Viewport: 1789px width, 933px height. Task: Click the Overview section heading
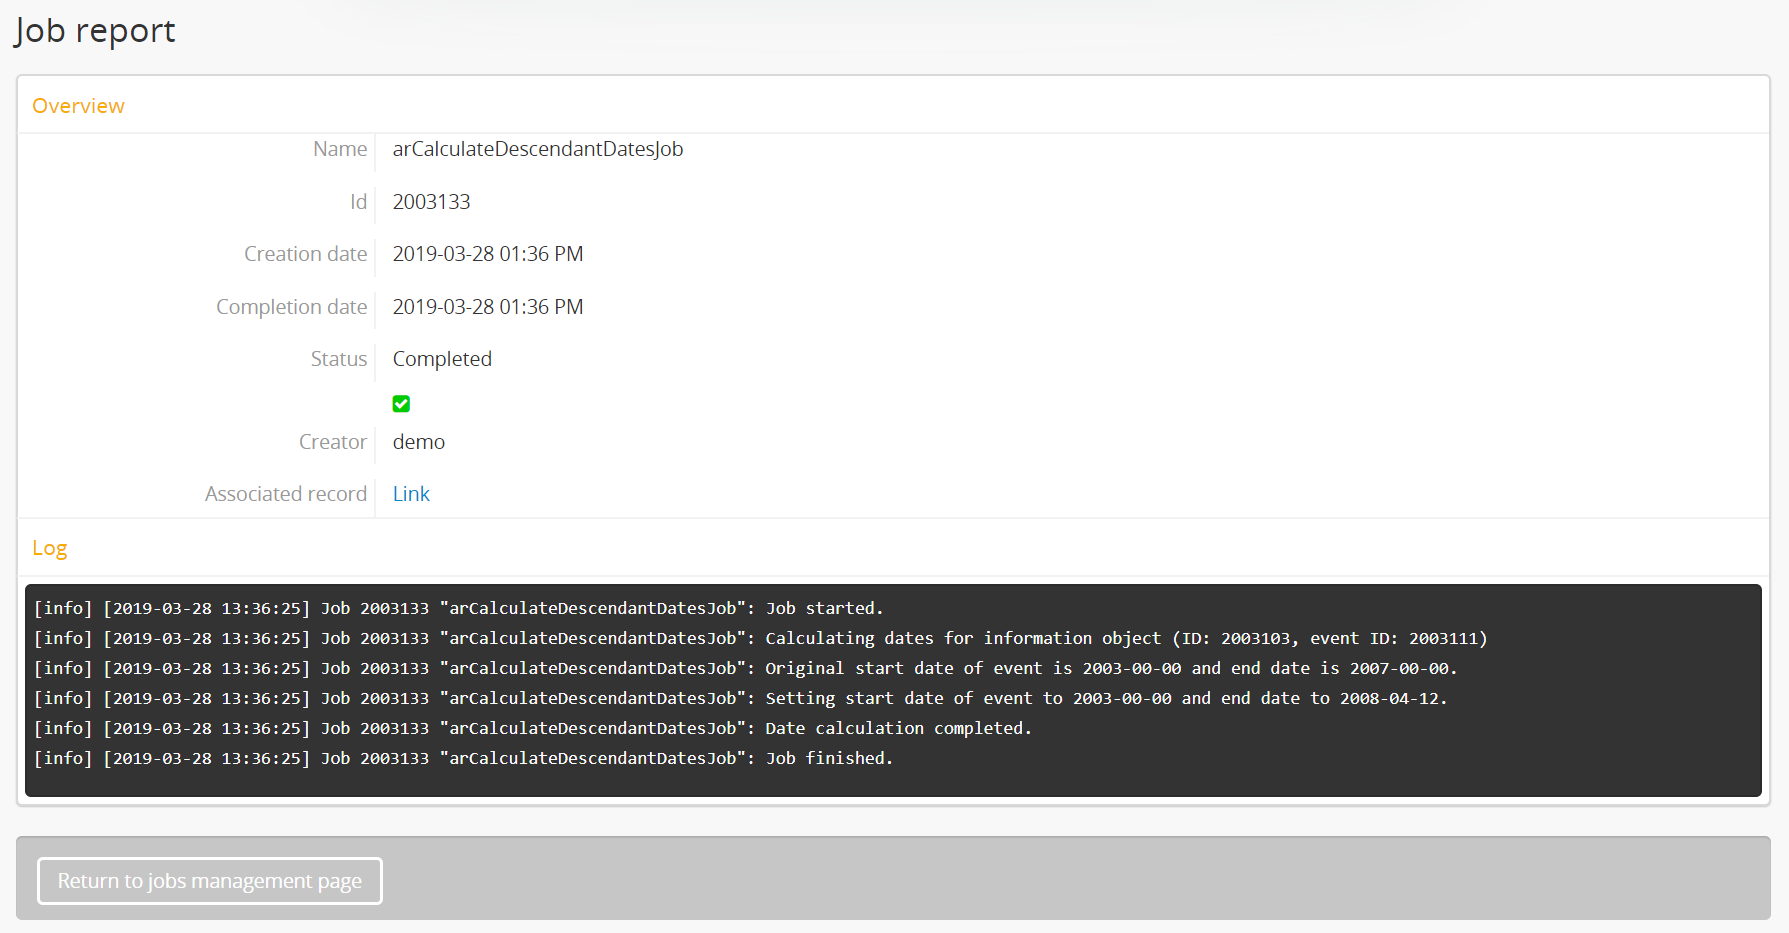pos(78,106)
